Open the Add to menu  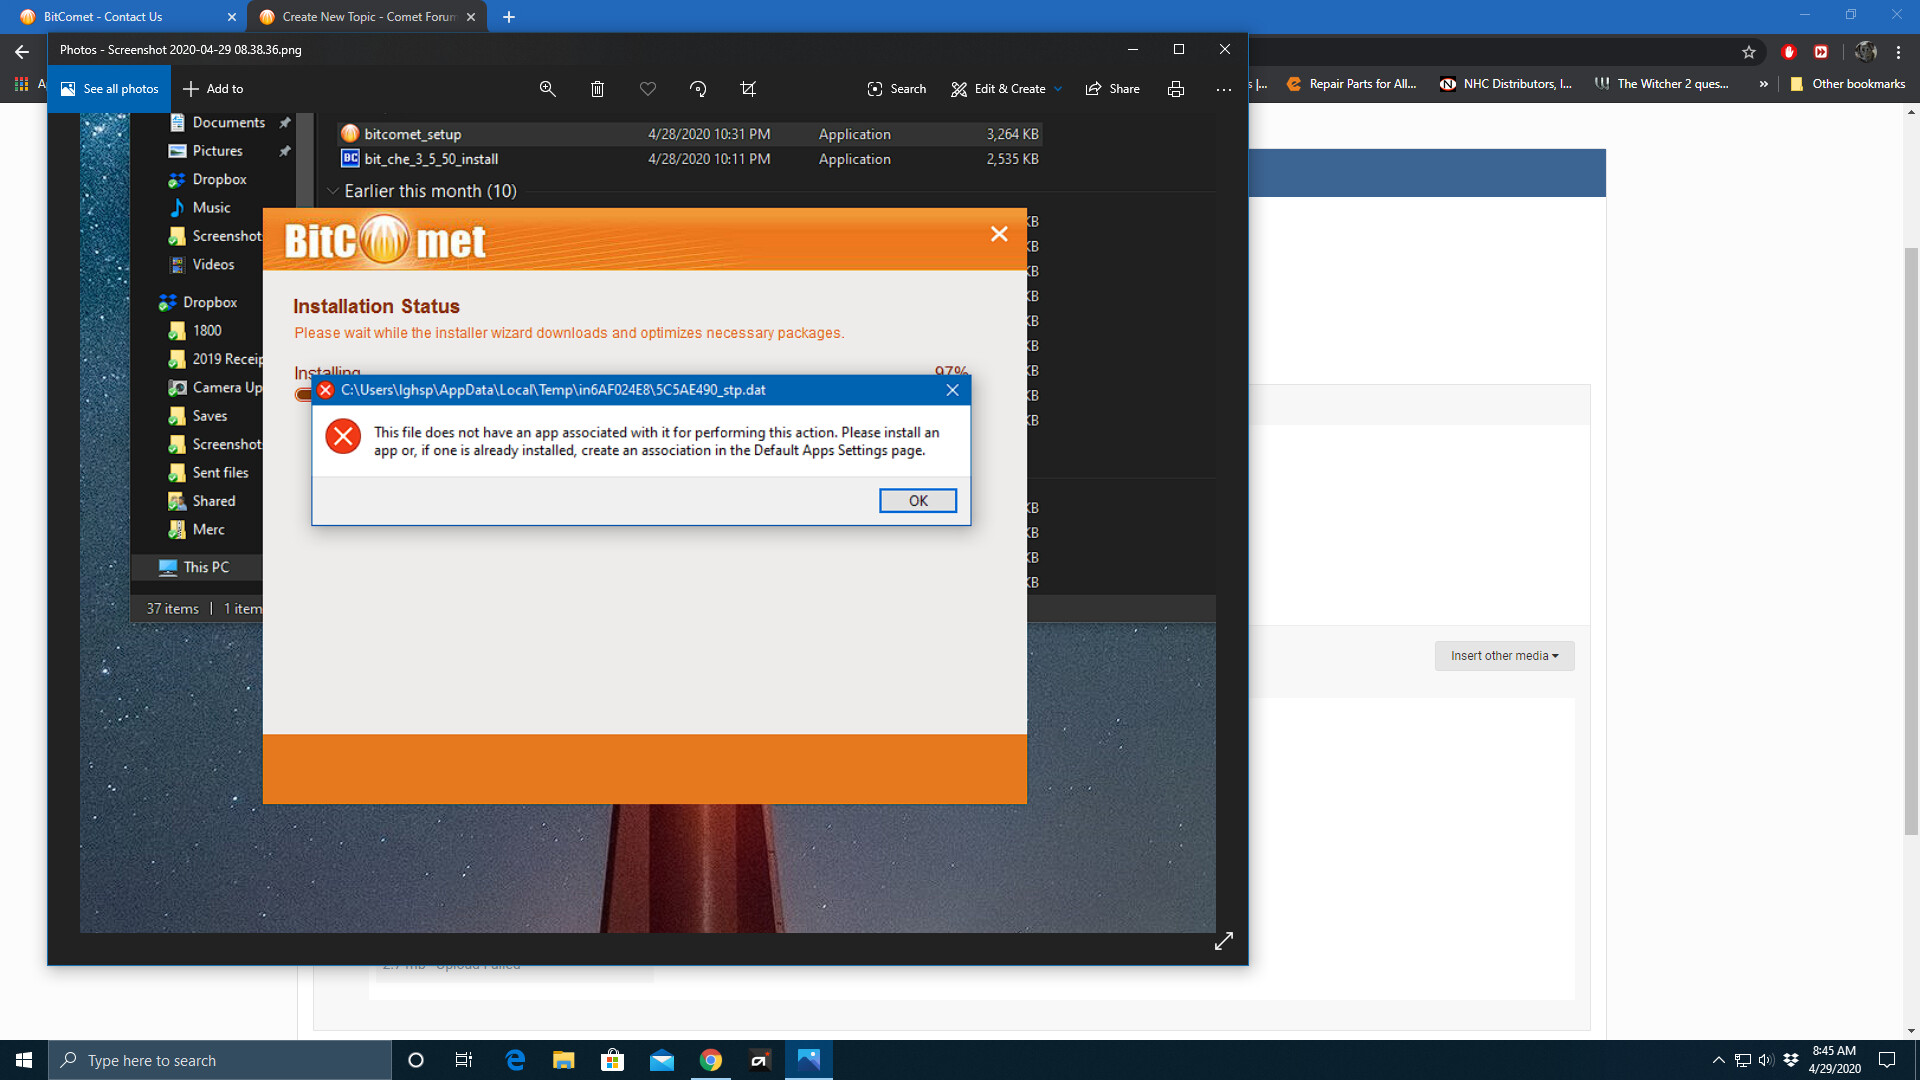coord(213,89)
